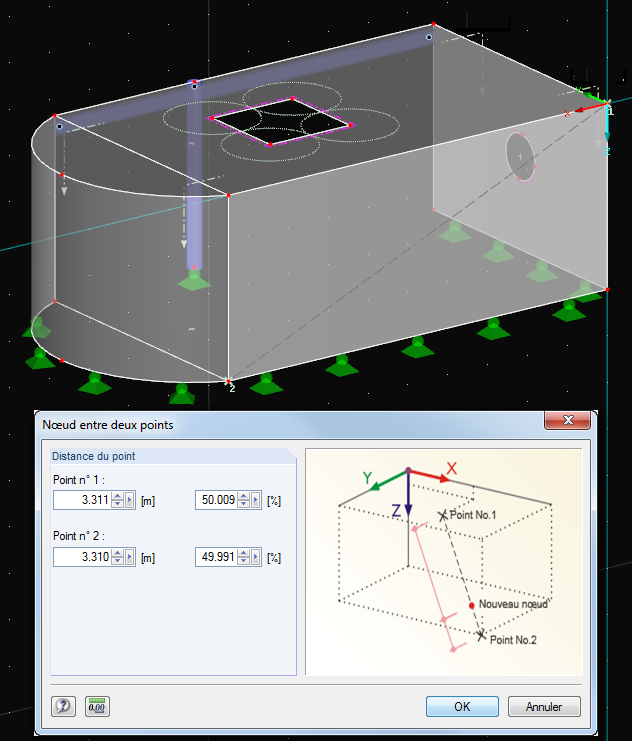The image size is (632, 741).
Task: Select the green support under the column
Action: [194, 280]
